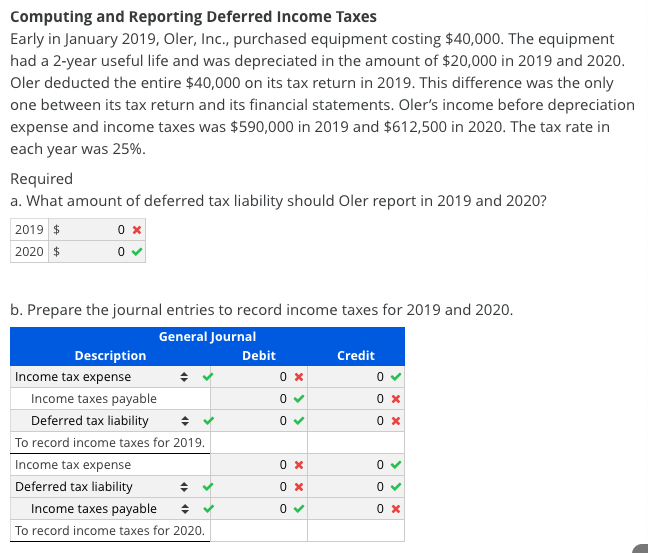The height and width of the screenshot is (553, 648).
Task: Click the 2020 year label in answer table
Action: [x=29, y=251]
